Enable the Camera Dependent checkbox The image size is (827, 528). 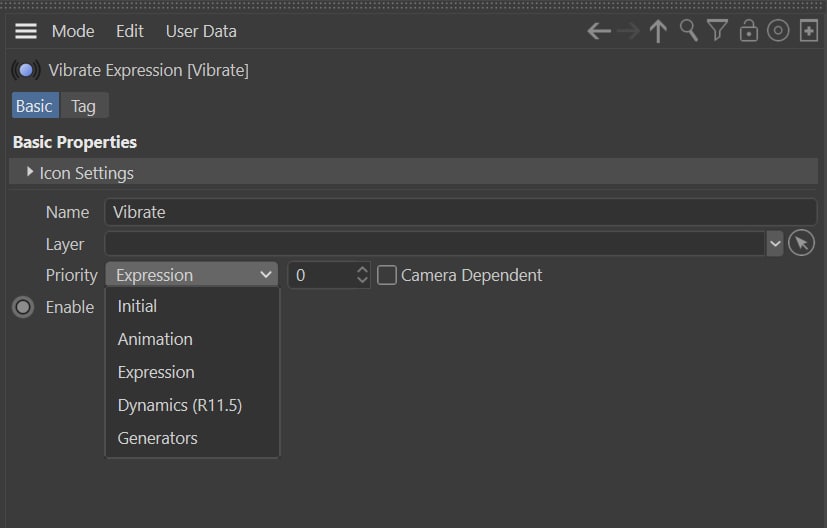(387, 275)
